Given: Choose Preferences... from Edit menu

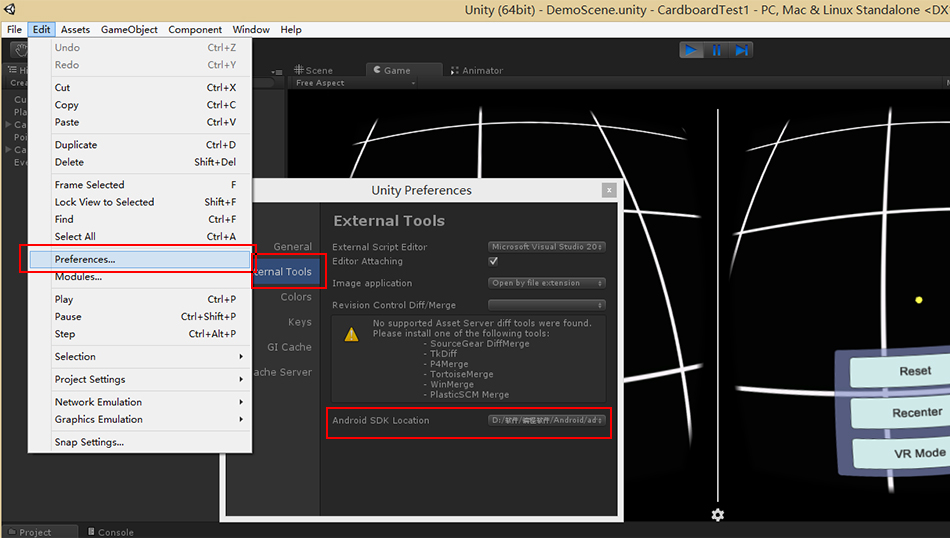Looking at the screenshot, I should click(x=140, y=259).
